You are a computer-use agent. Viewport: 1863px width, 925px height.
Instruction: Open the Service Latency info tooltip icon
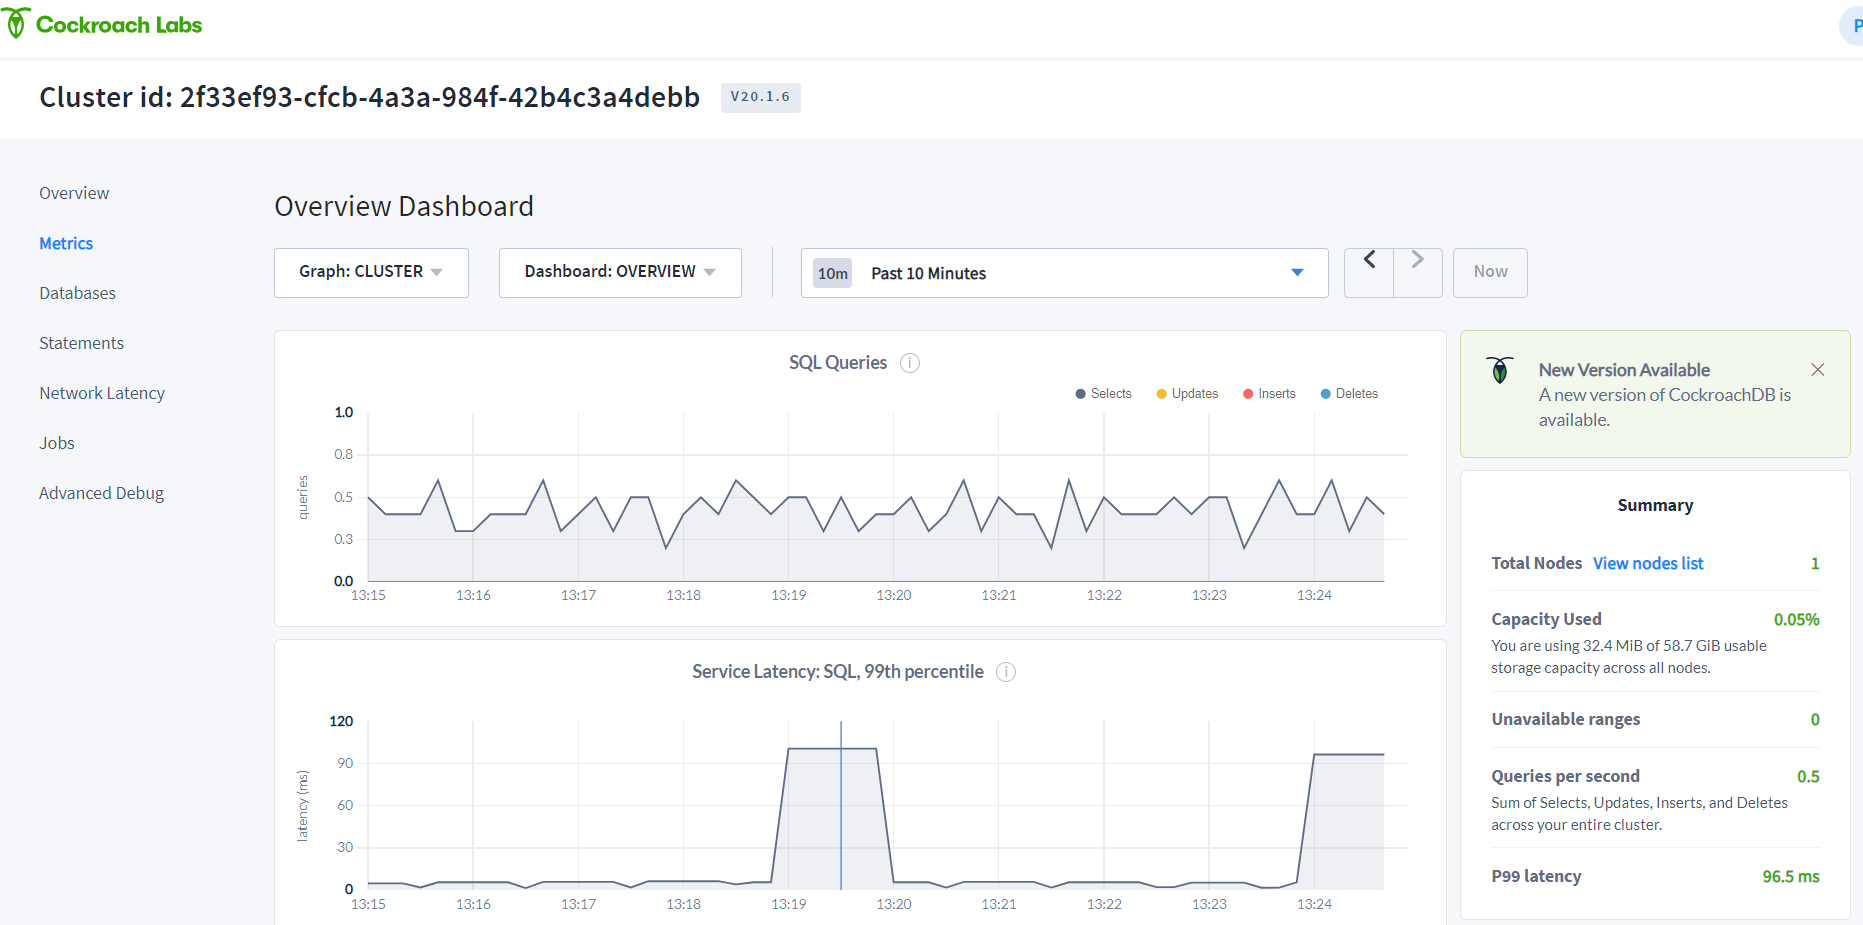(x=1006, y=672)
